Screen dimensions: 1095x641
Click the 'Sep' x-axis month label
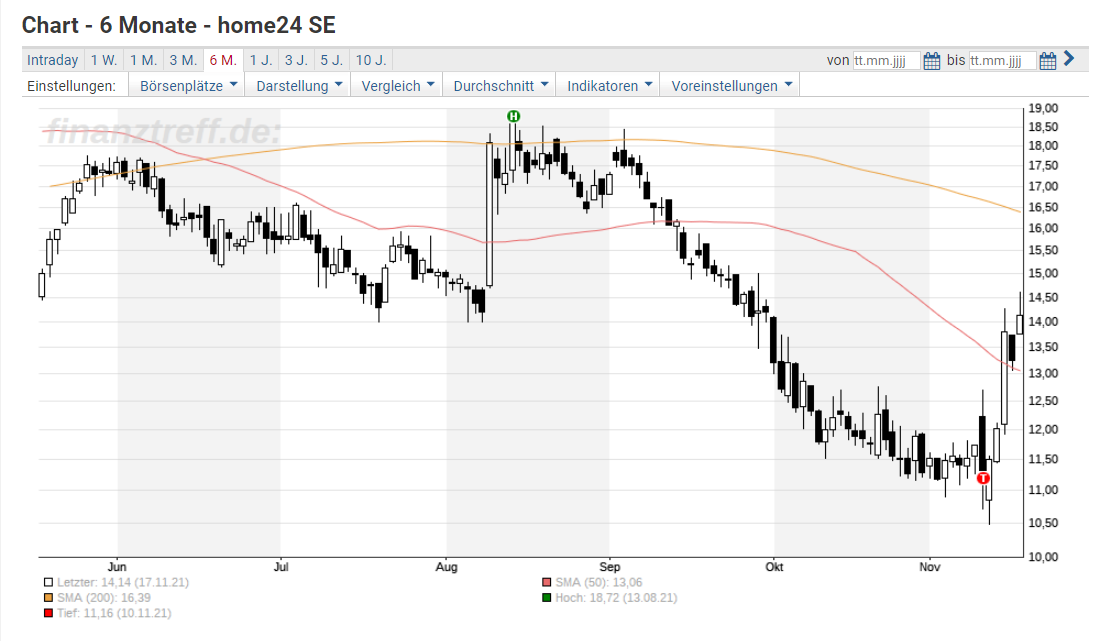click(x=610, y=567)
